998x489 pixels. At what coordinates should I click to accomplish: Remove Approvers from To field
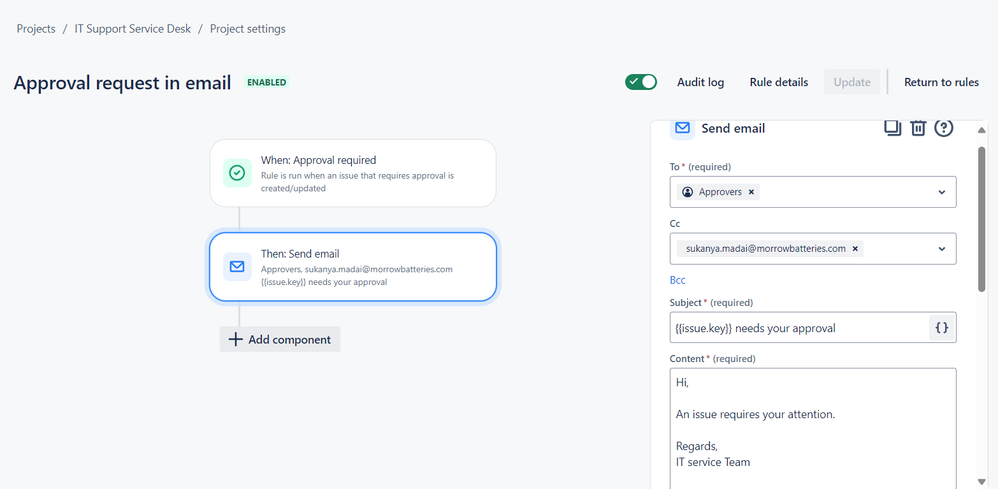coord(751,192)
